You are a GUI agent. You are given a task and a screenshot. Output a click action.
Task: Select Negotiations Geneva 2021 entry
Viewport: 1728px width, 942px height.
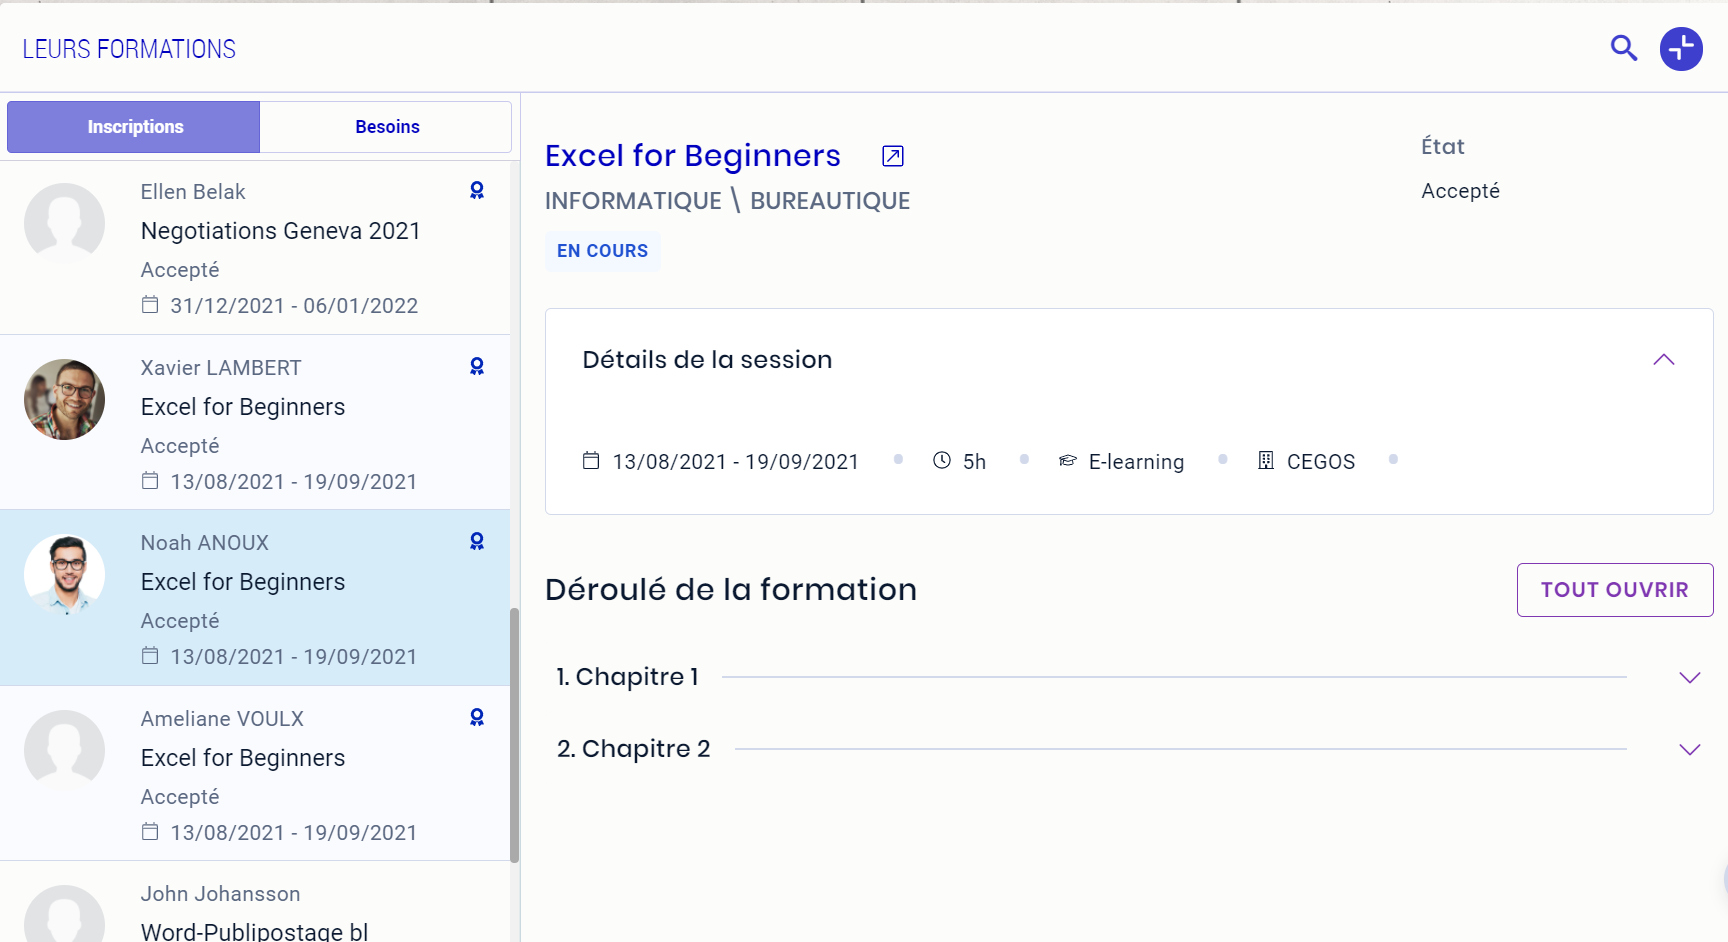click(x=255, y=248)
